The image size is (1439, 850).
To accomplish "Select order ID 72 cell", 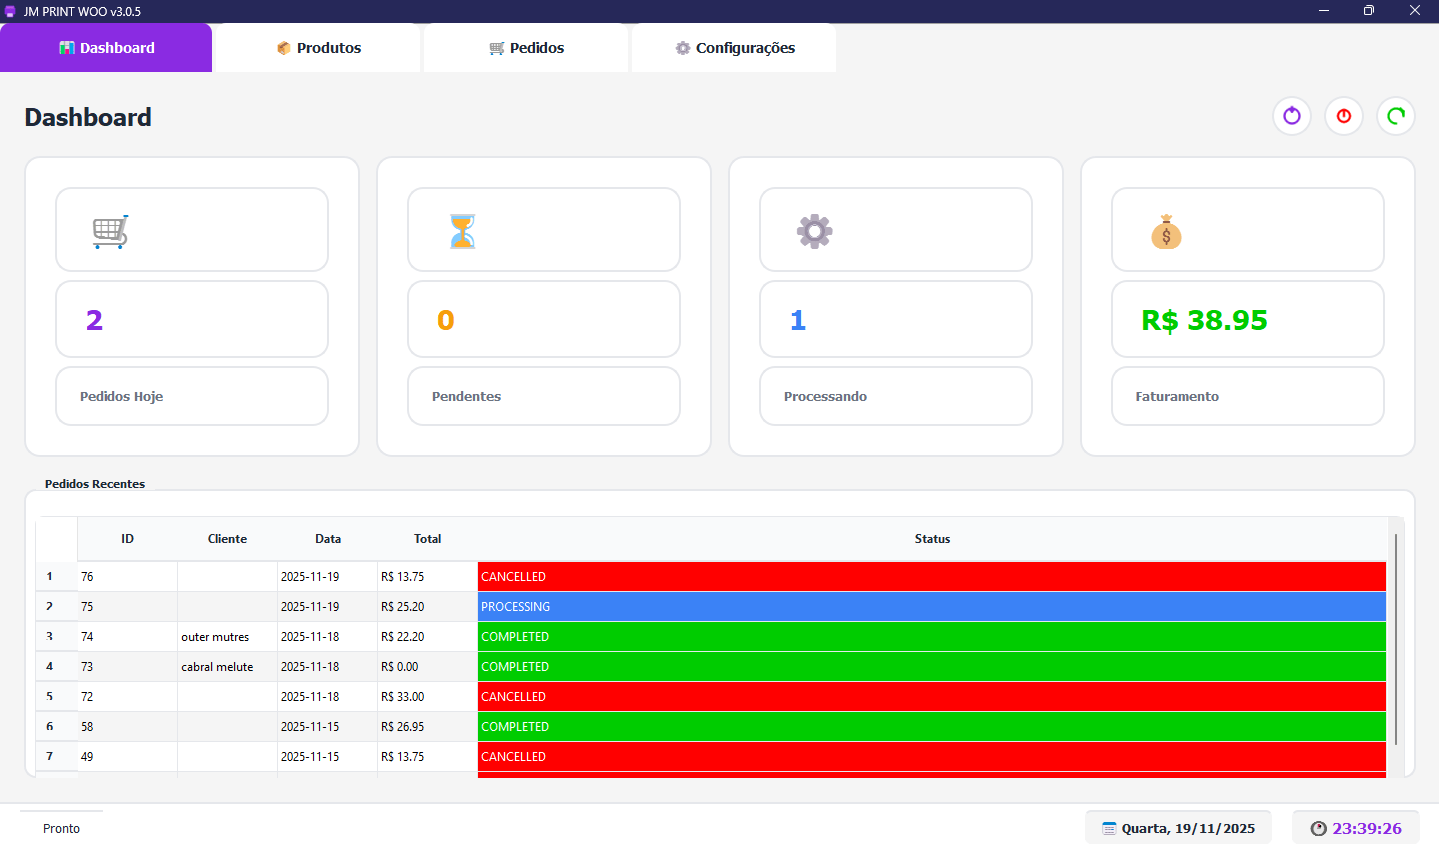I will point(128,697).
